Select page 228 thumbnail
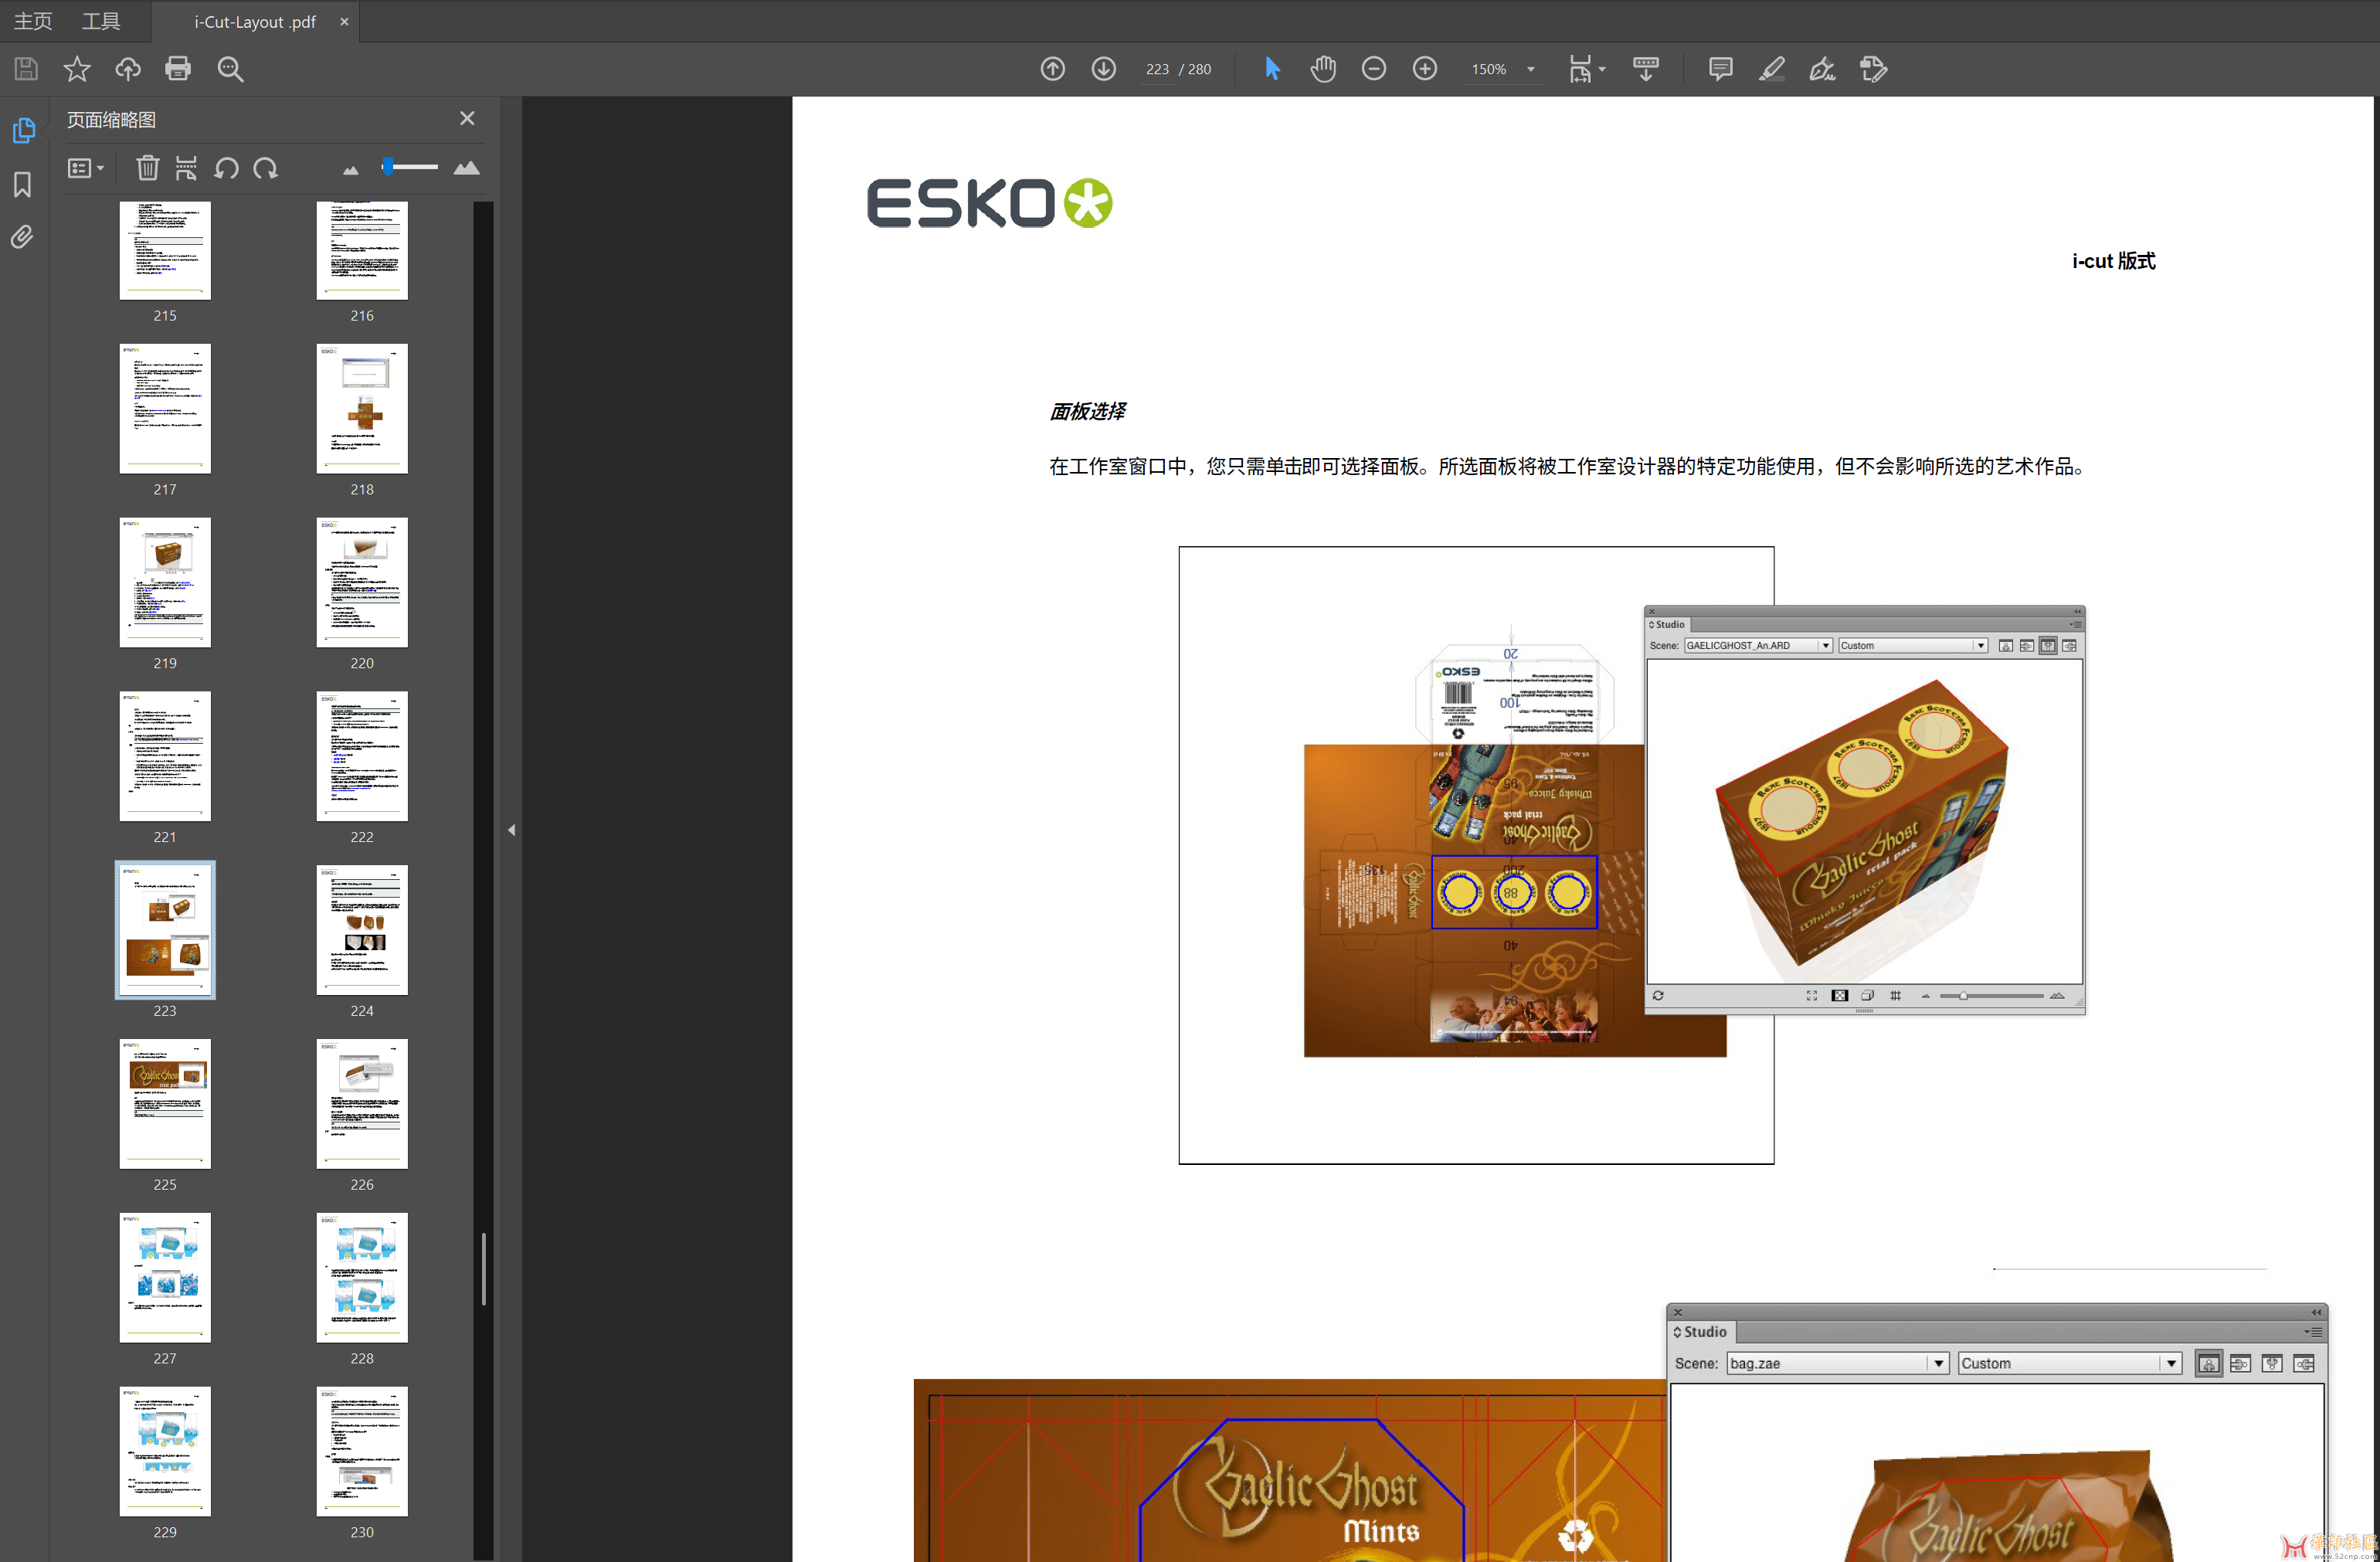Viewport: 2380px width, 1562px height. [x=362, y=1278]
